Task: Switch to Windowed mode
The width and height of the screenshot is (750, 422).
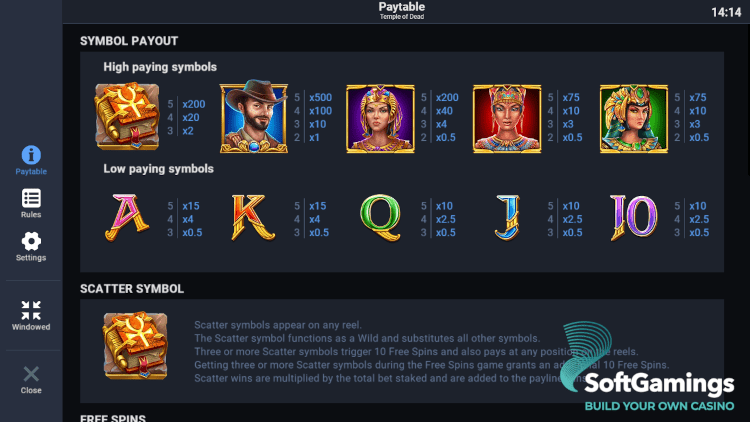Action: pyautogui.click(x=31, y=315)
